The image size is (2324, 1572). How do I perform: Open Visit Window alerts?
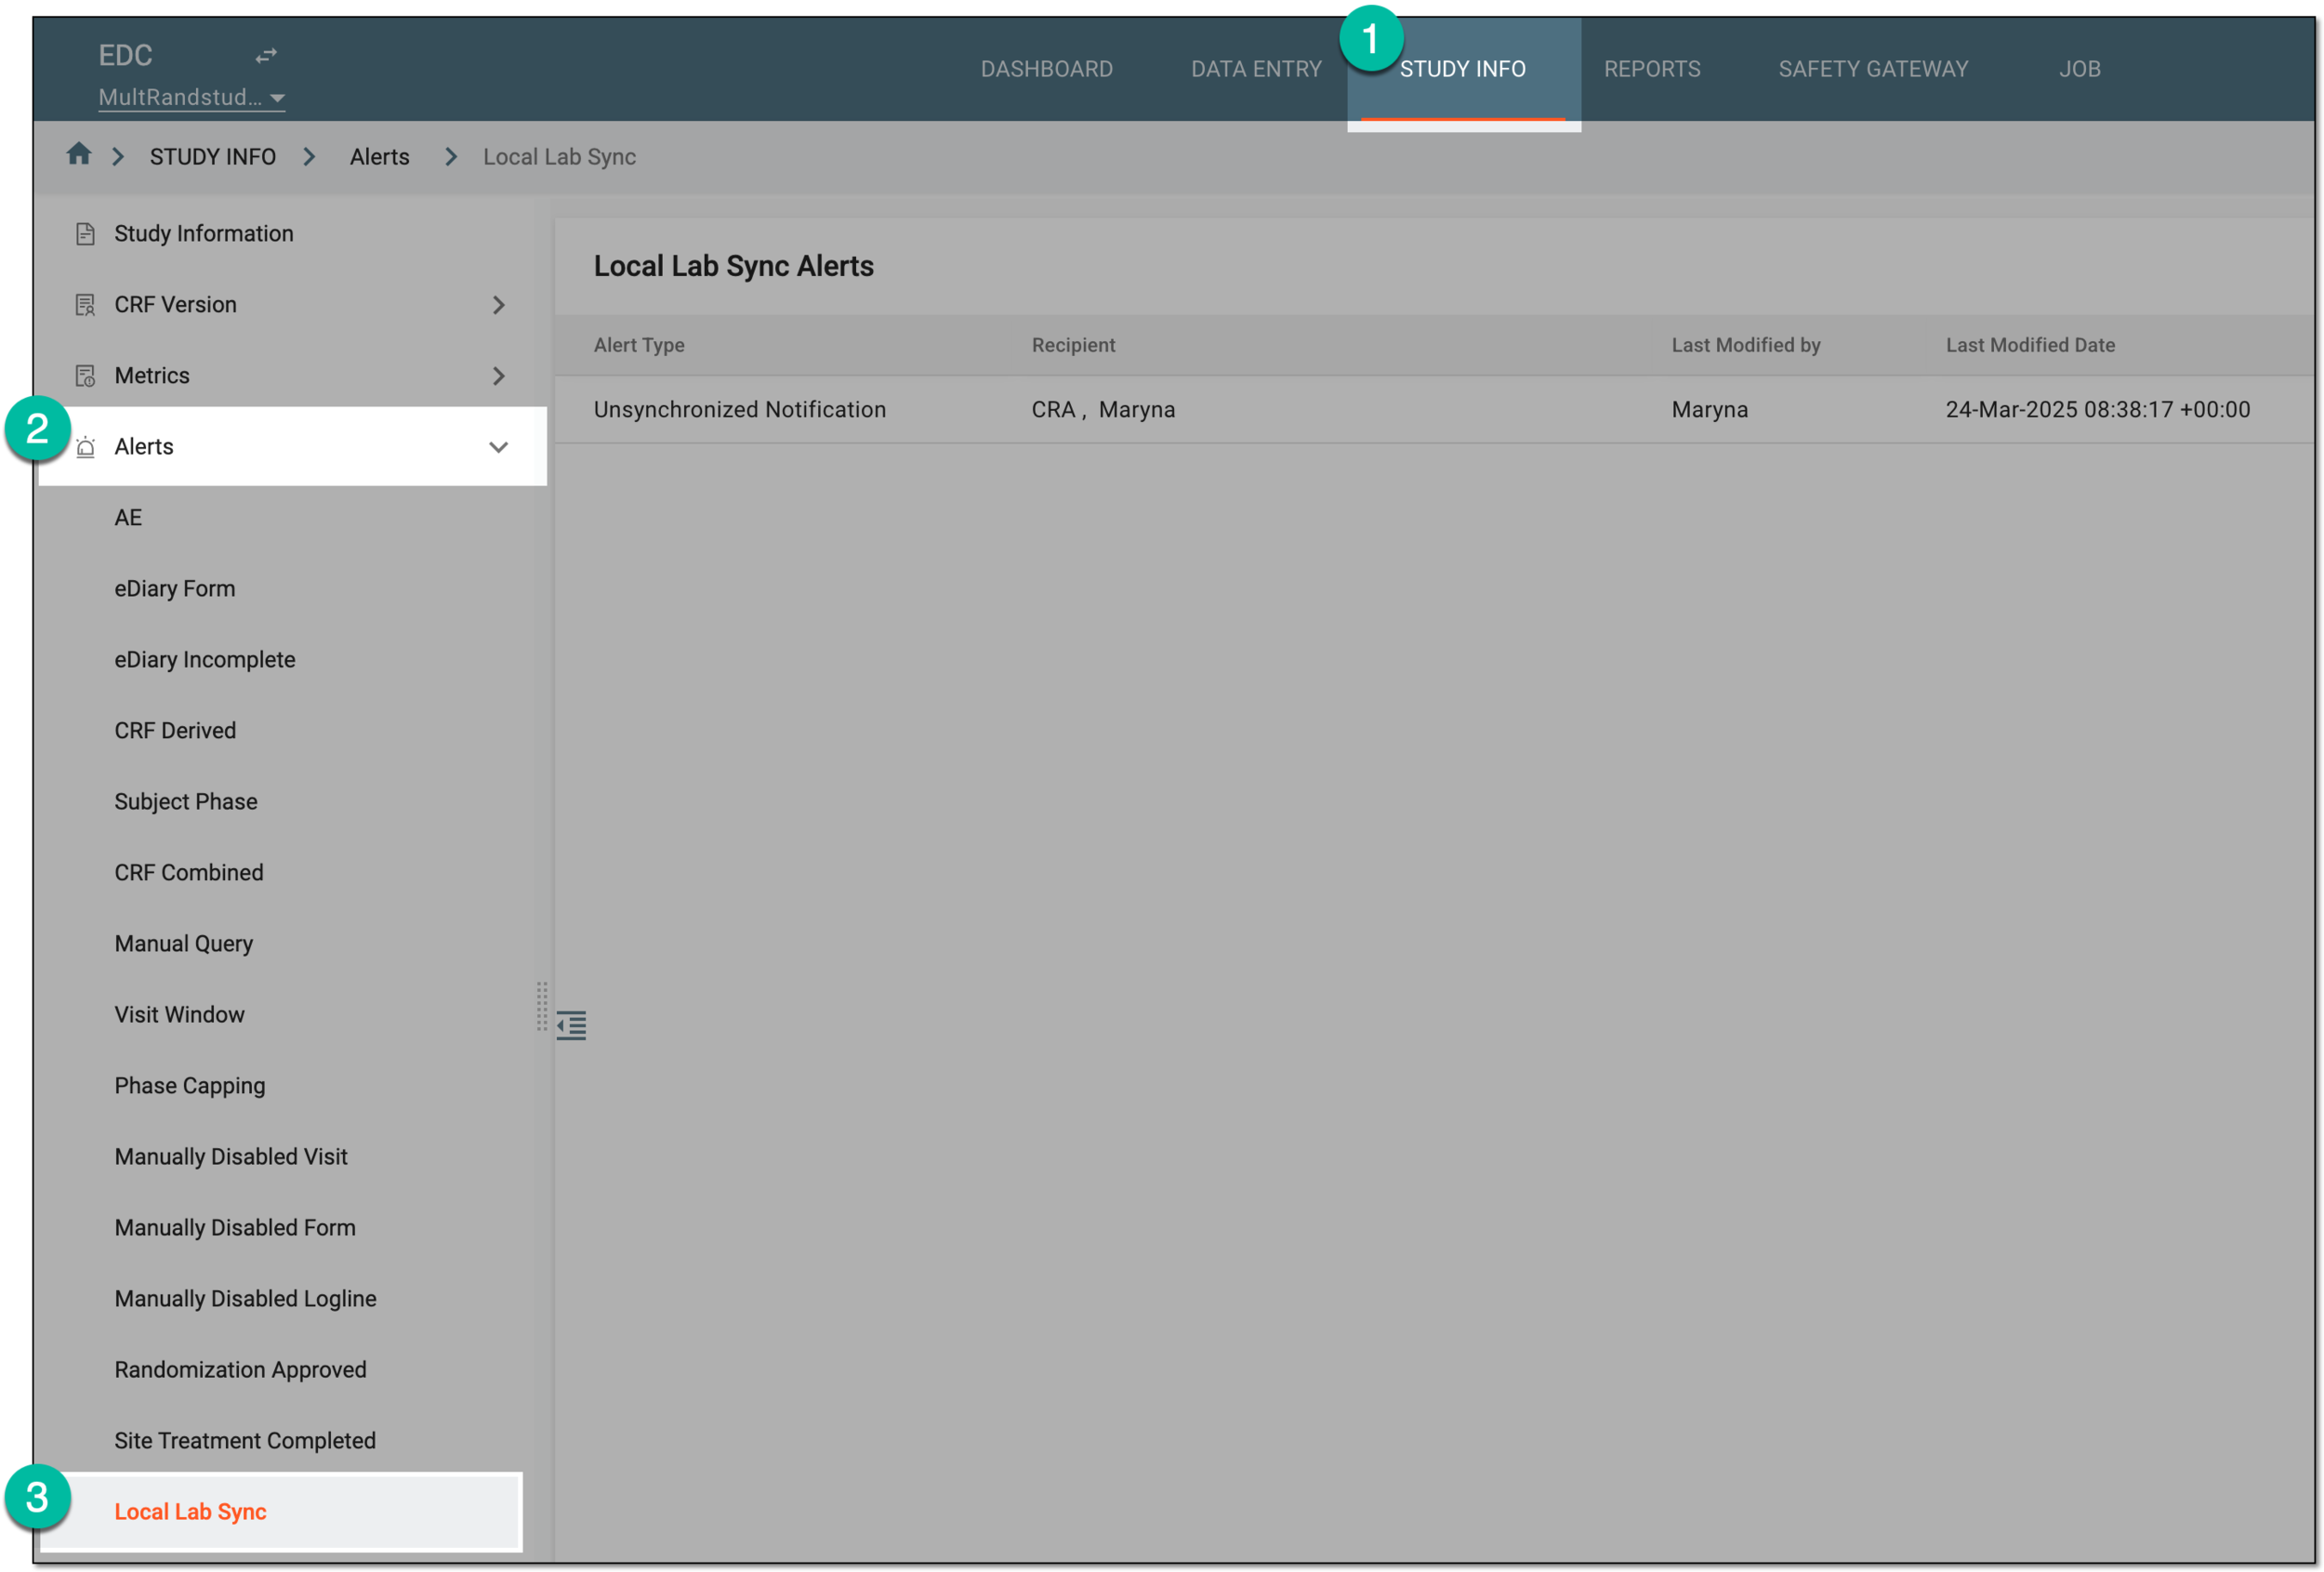tap(179, 1015)
